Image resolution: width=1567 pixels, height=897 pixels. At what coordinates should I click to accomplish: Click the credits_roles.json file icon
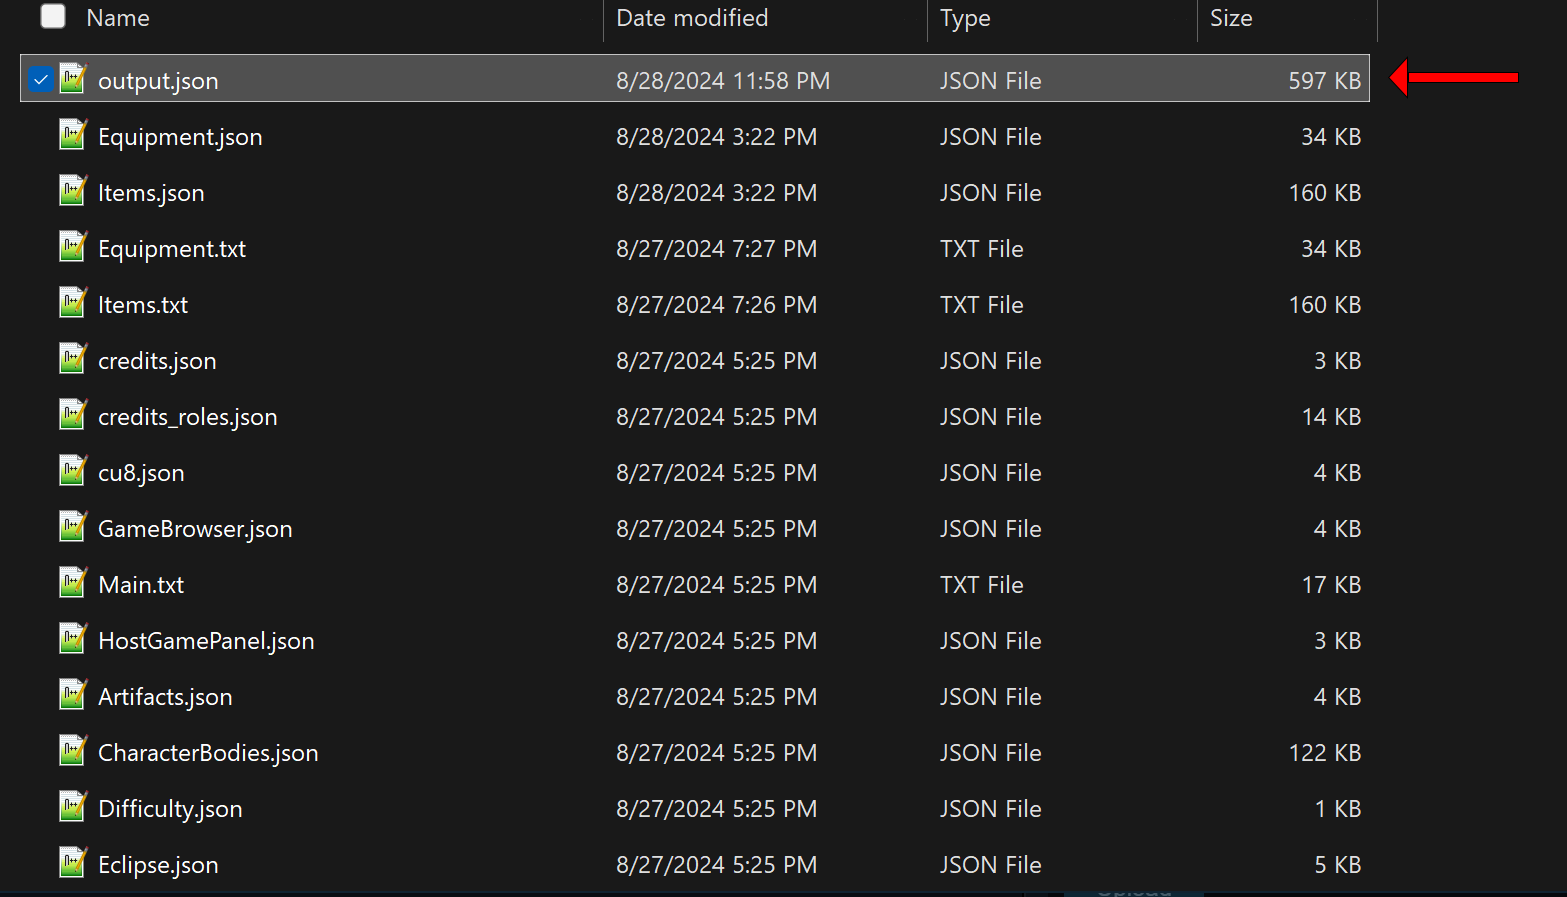click(x=73, y=415)
